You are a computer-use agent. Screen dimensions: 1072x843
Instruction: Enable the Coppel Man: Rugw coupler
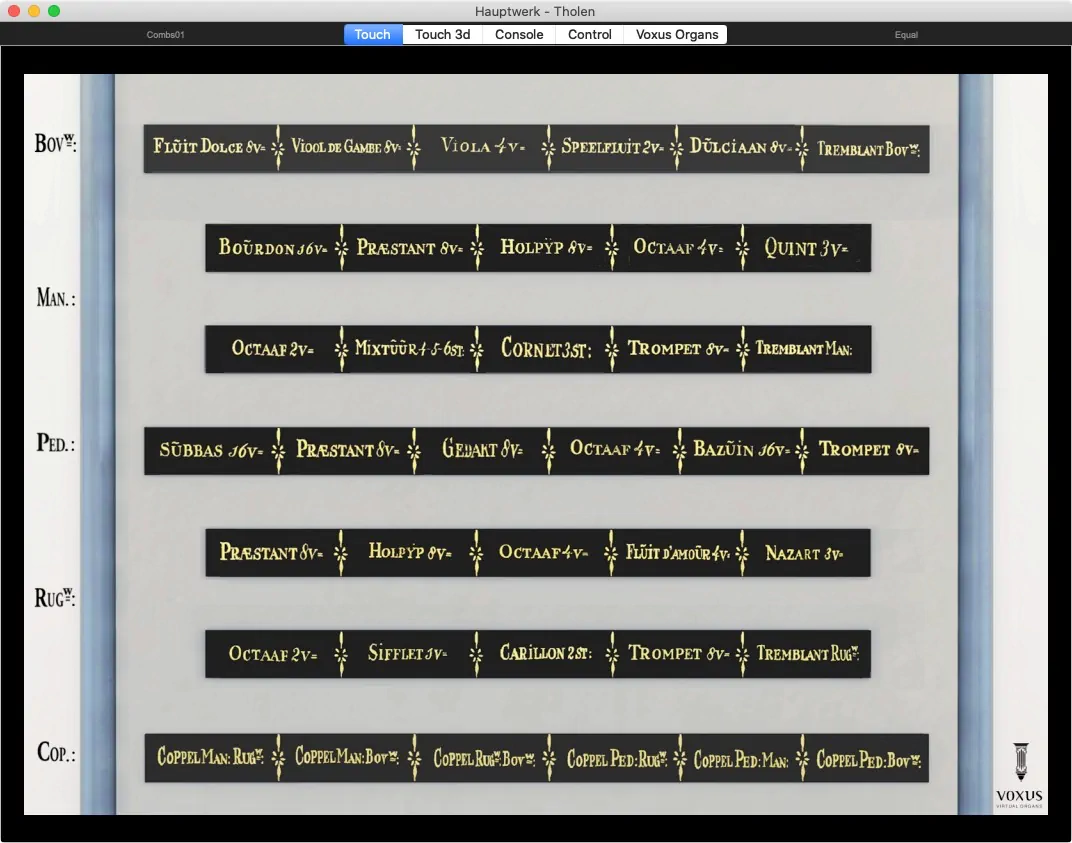coord(209,758)
